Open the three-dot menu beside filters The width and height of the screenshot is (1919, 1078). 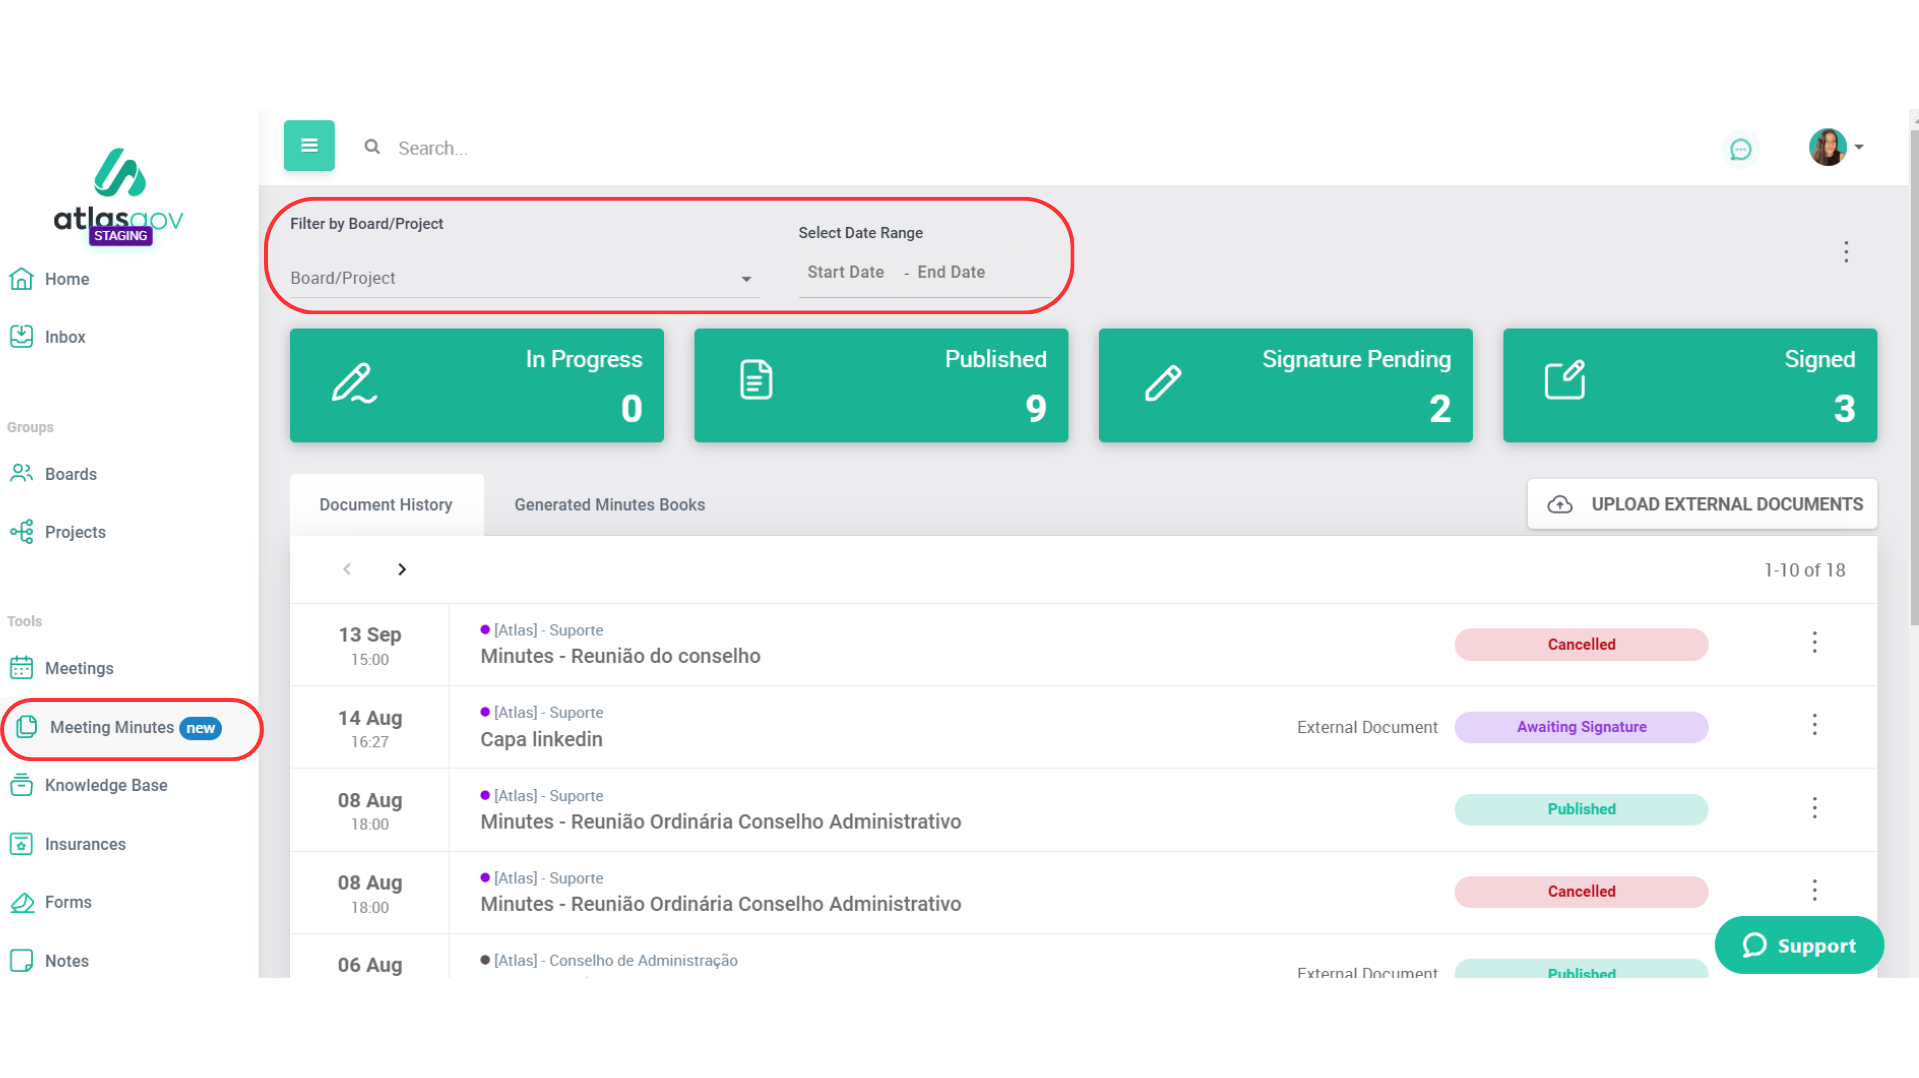1845,252
